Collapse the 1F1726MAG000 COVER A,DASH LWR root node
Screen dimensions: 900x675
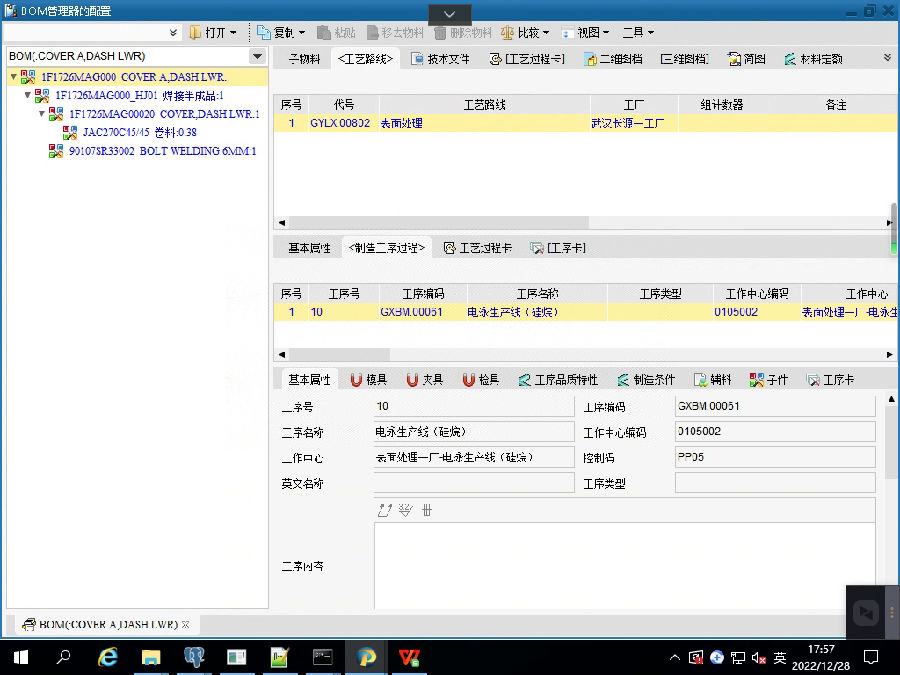coord(13,77)
